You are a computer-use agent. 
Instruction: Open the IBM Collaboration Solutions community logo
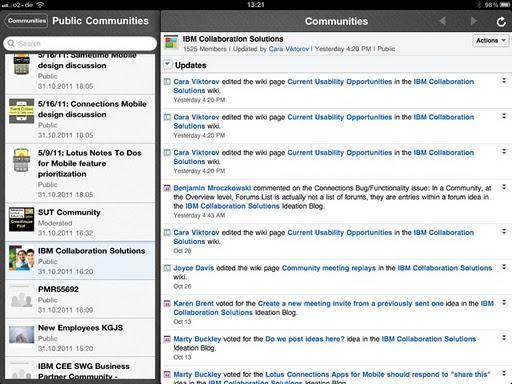[x=171, y=43]
